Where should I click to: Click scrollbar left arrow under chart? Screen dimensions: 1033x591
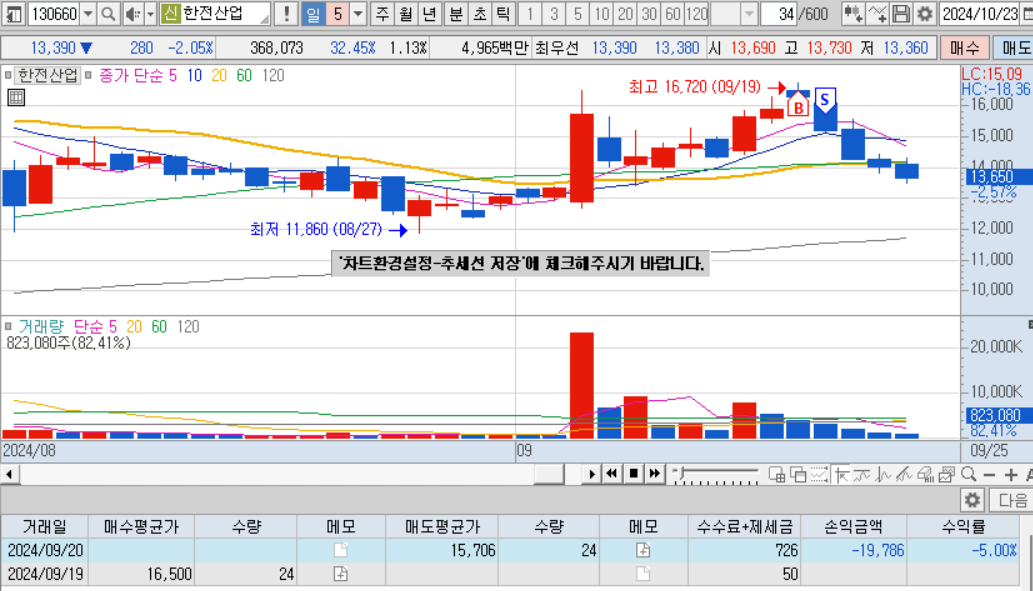(9, 474)
